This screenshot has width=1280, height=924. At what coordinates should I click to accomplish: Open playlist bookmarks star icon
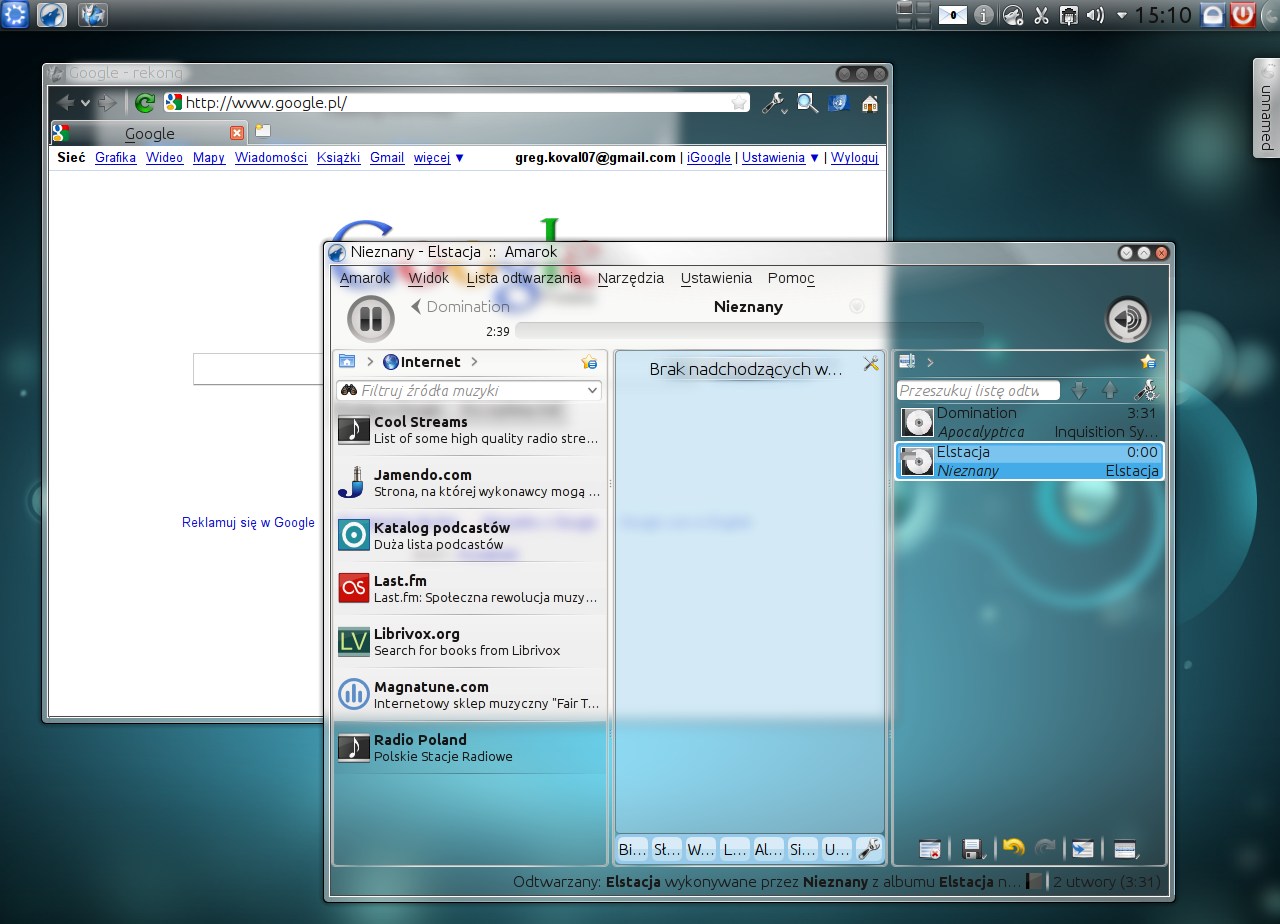[1148, 362]
